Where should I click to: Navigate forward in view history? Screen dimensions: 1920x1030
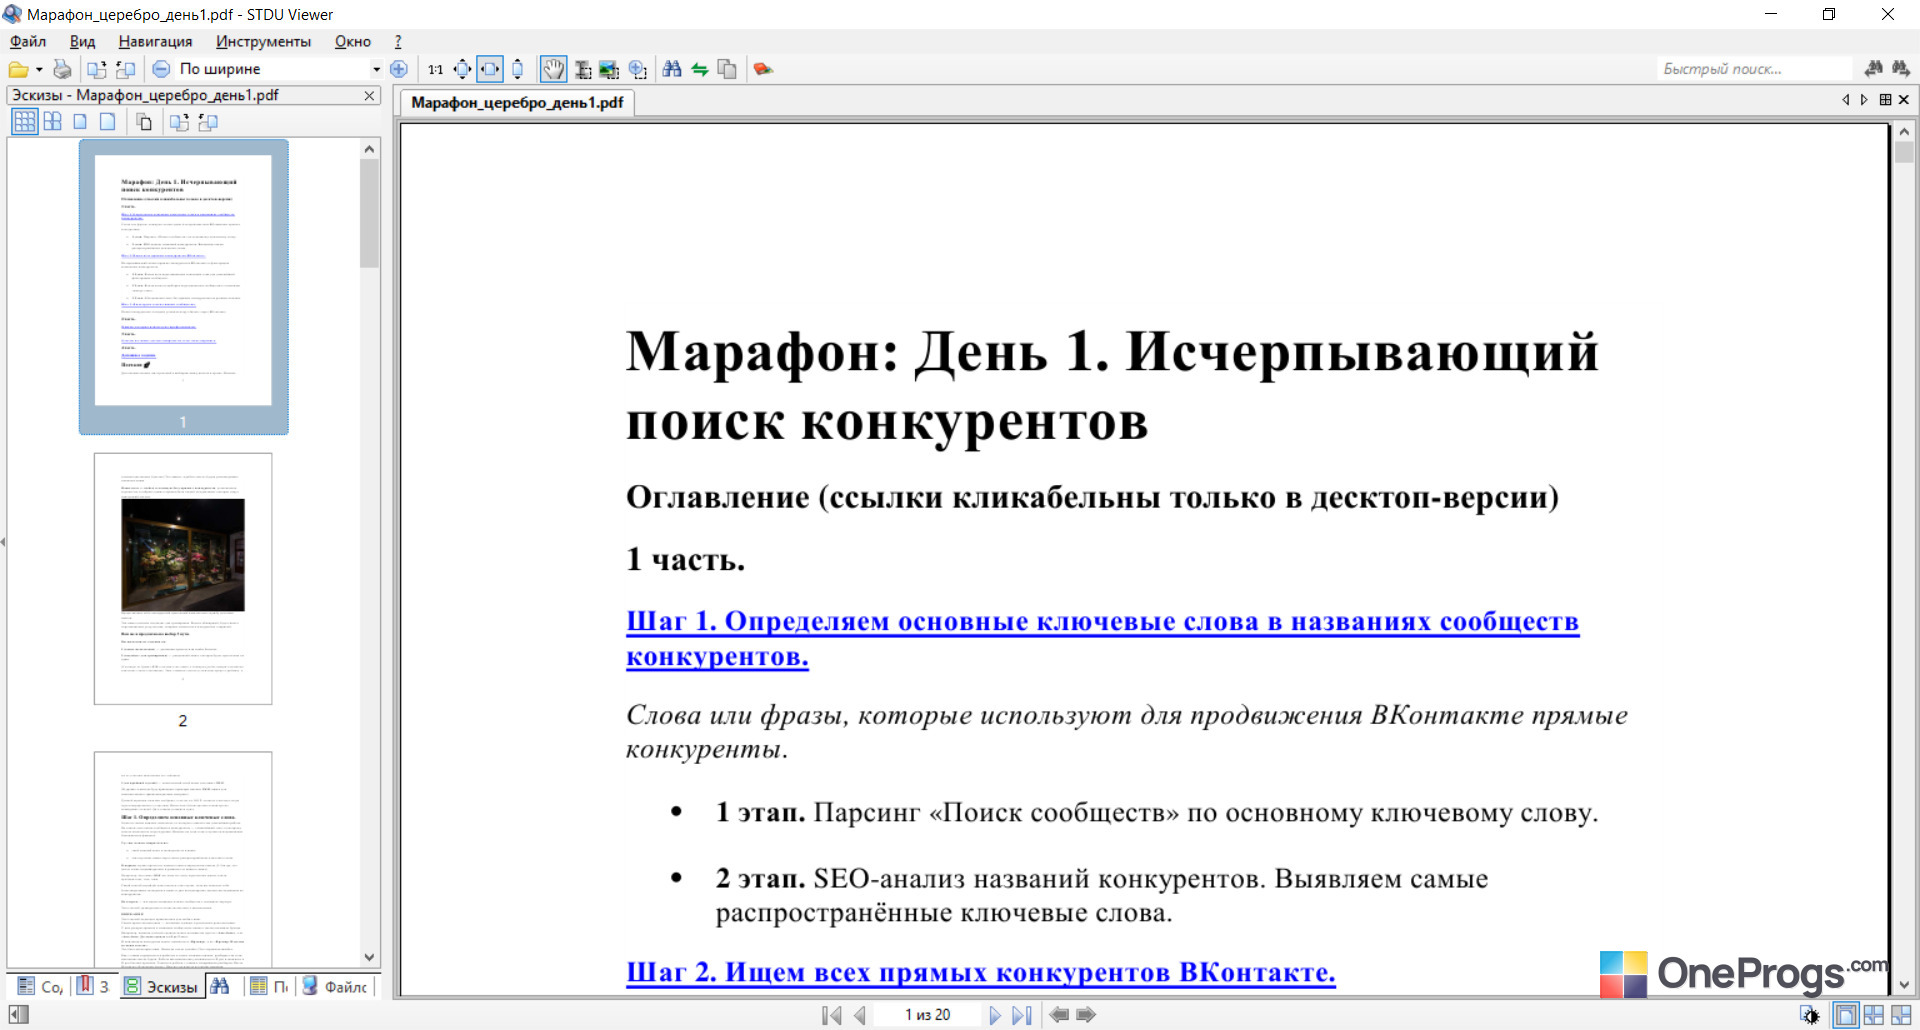[1086, 1015]
